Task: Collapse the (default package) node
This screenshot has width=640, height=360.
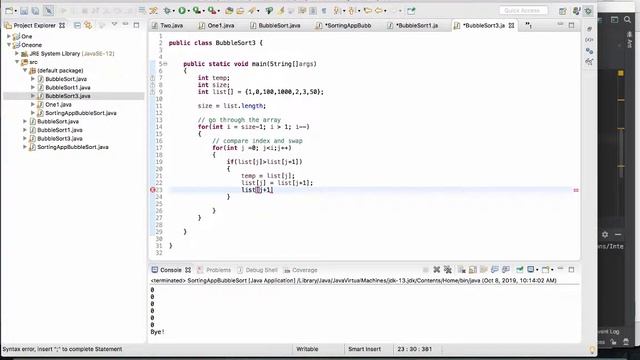Action: 25,70
